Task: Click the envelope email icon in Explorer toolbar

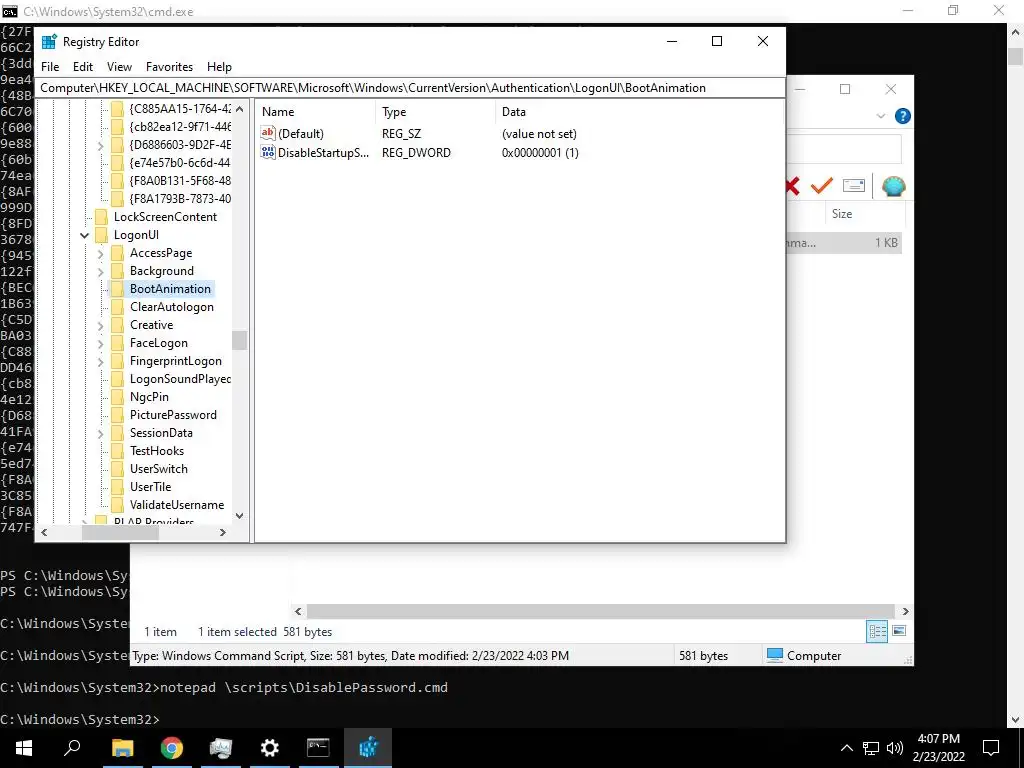Action: [x=854, y=186]
